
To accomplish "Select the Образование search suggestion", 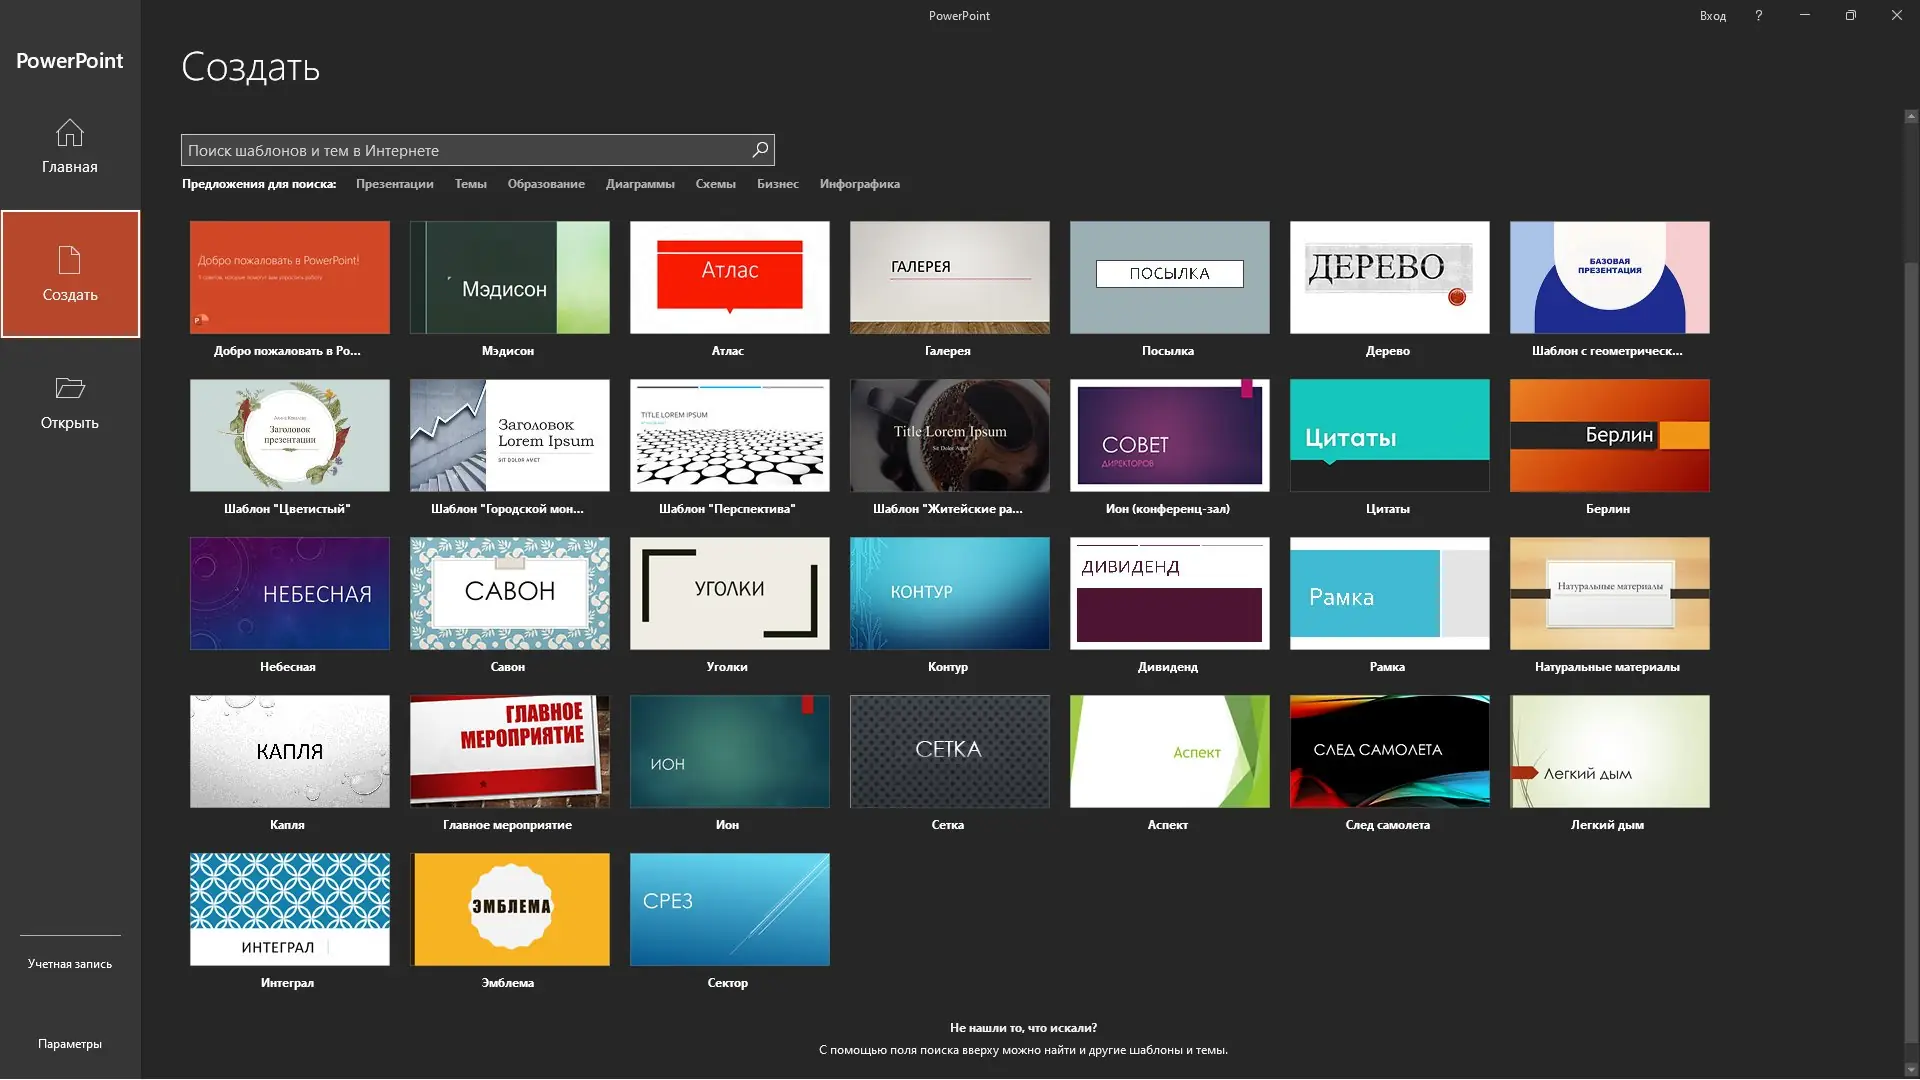I will (546, 184).
